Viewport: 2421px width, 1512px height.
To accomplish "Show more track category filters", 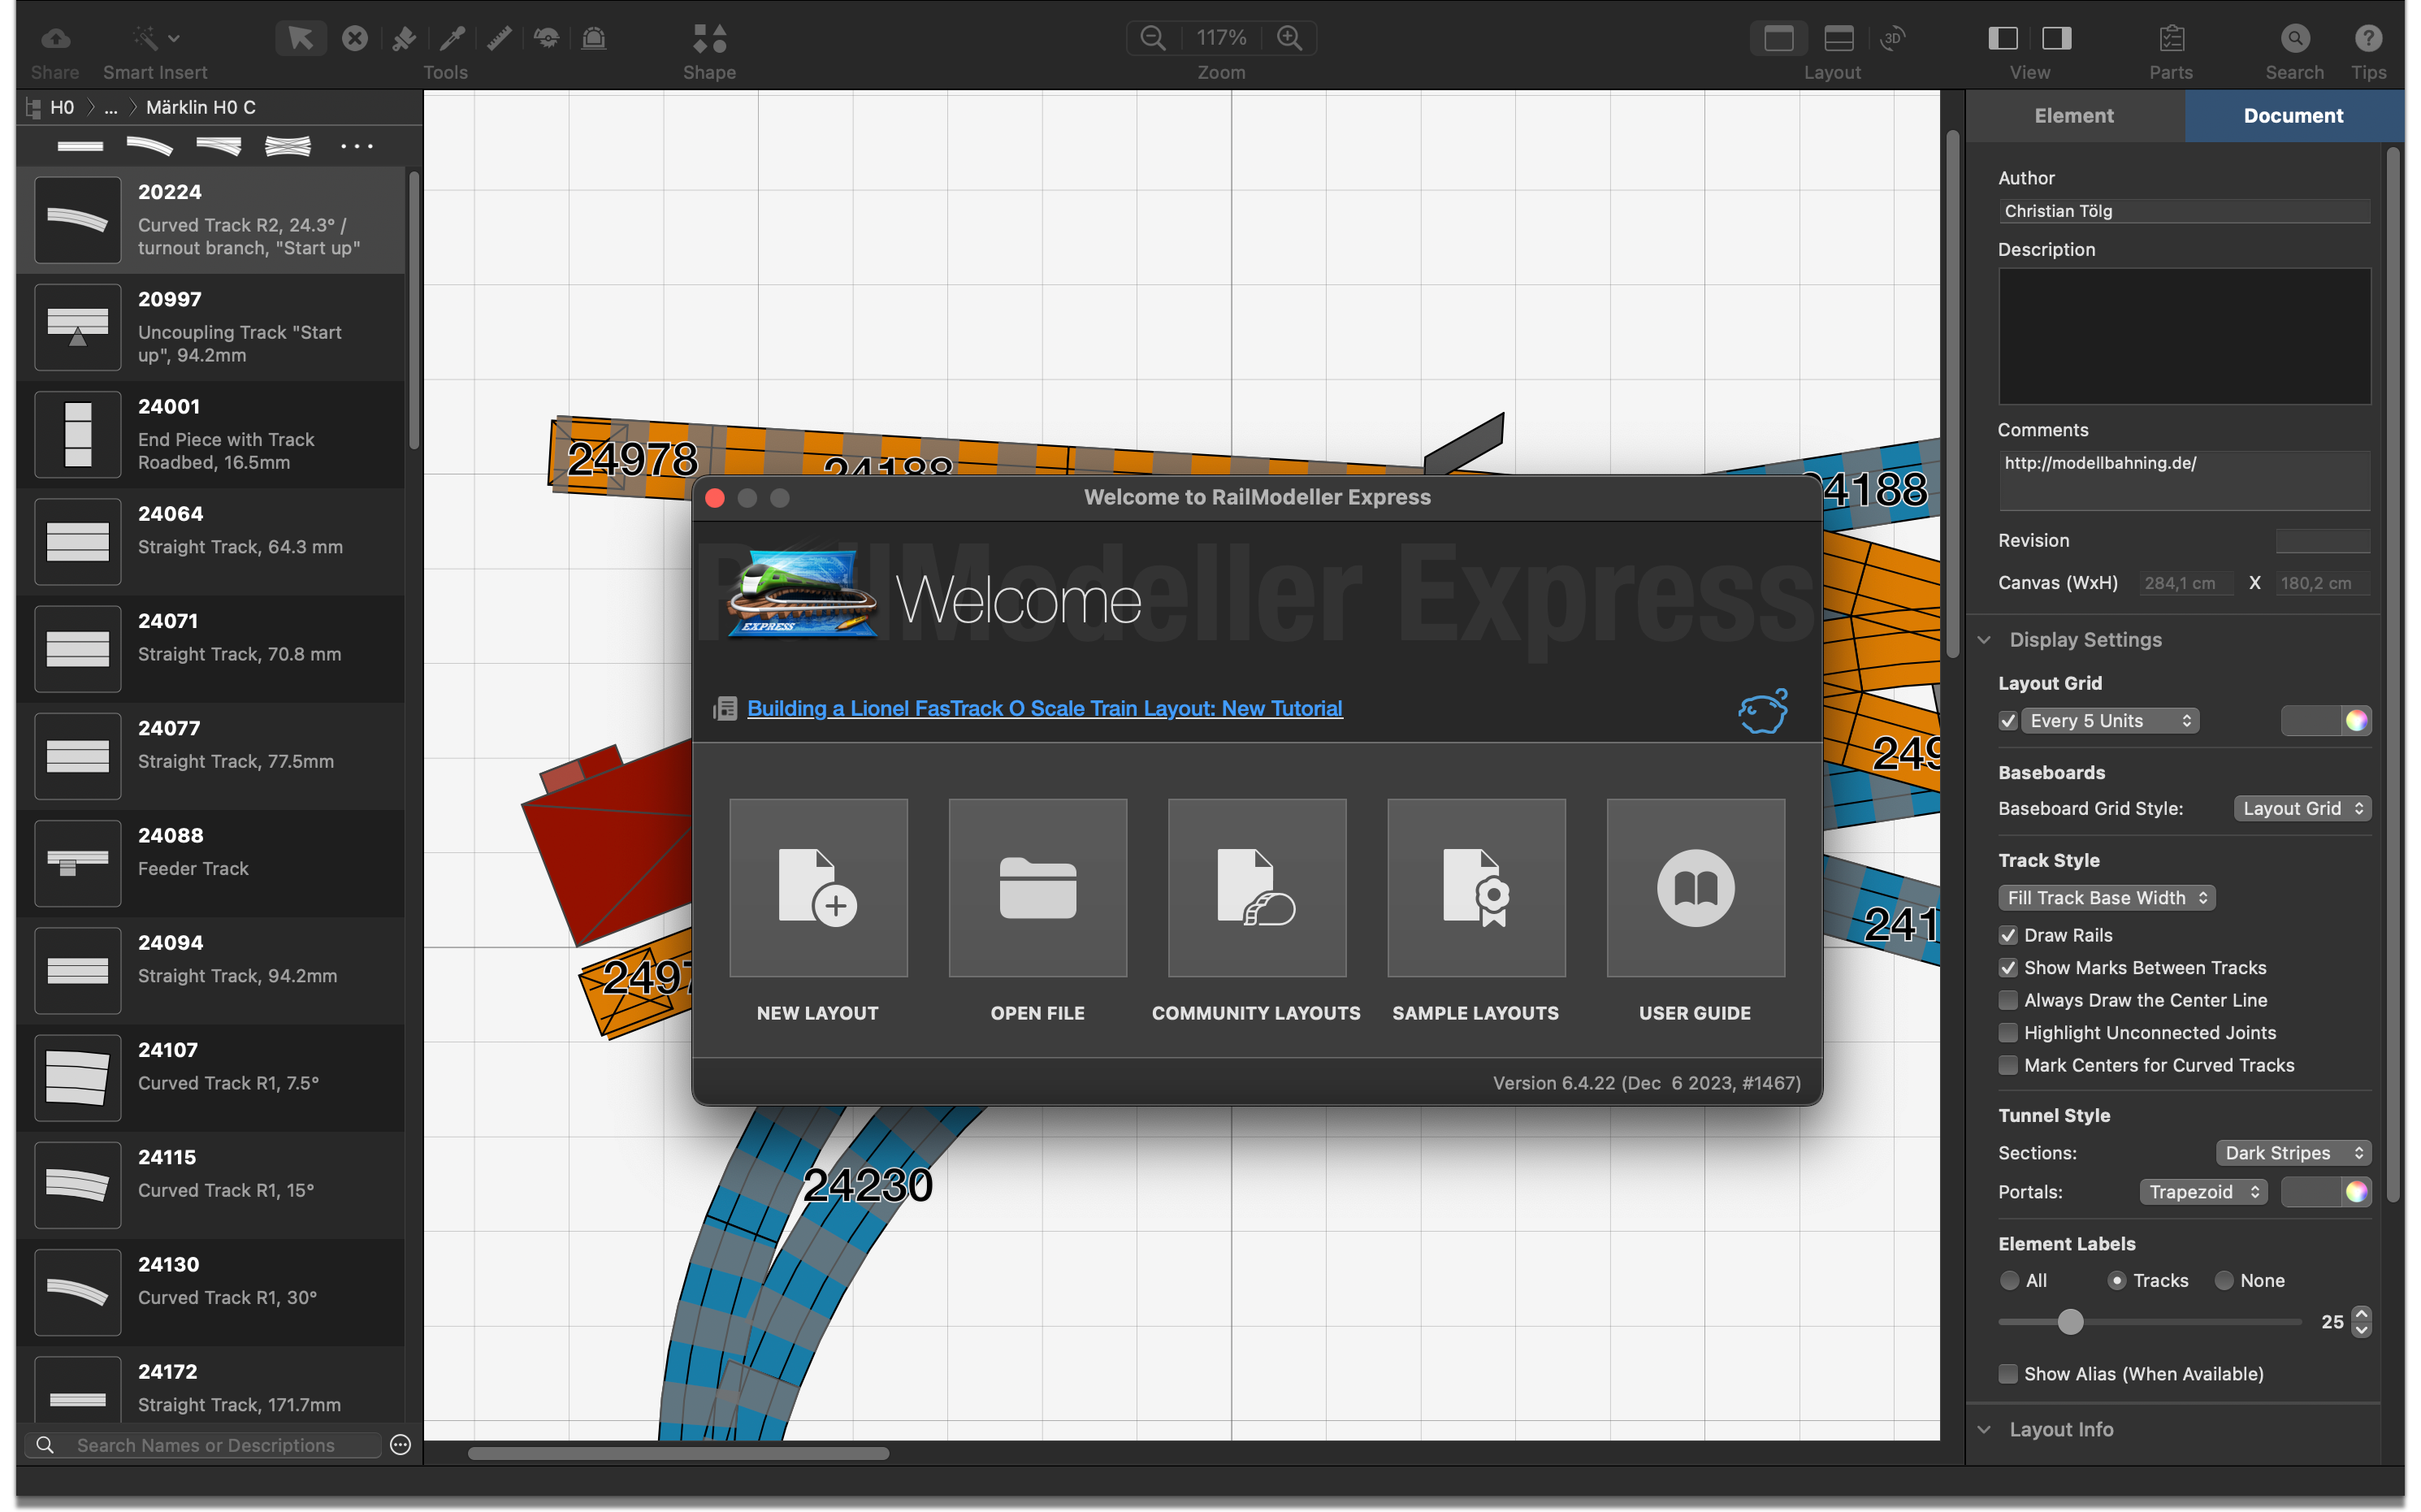I will [x=356, y=146].
